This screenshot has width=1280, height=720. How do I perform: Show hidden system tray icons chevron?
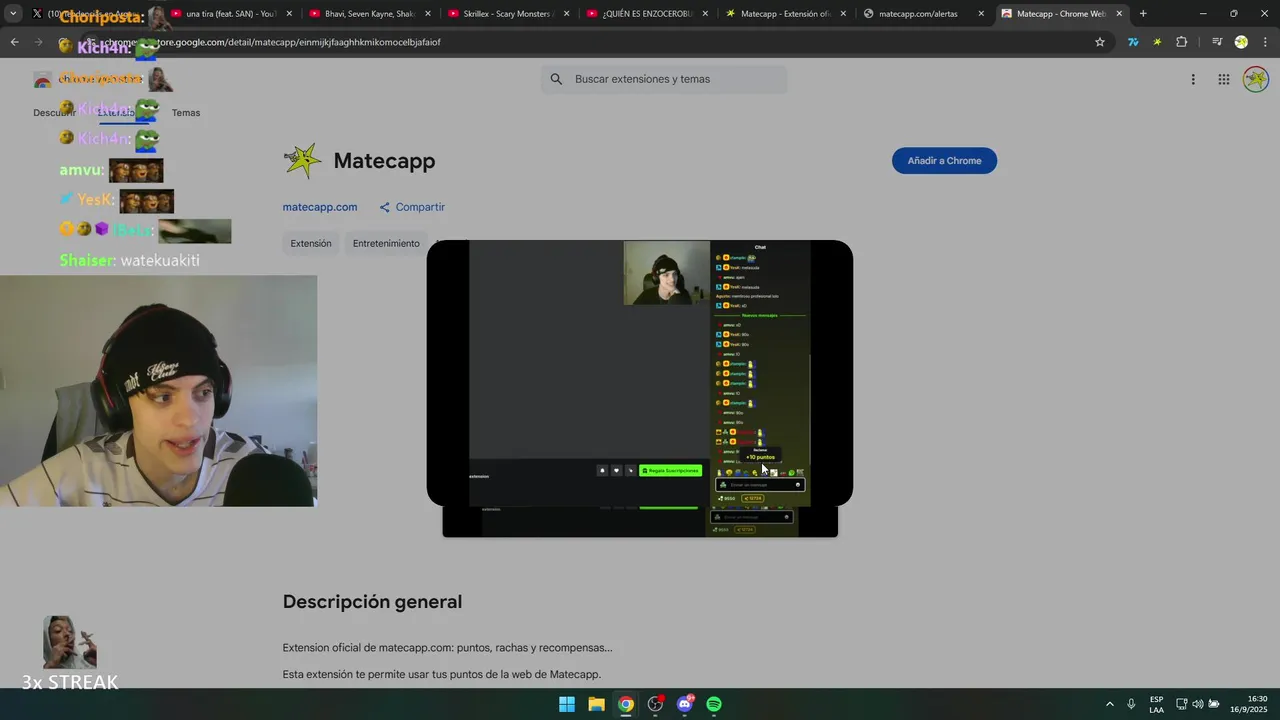(1109, 704)
